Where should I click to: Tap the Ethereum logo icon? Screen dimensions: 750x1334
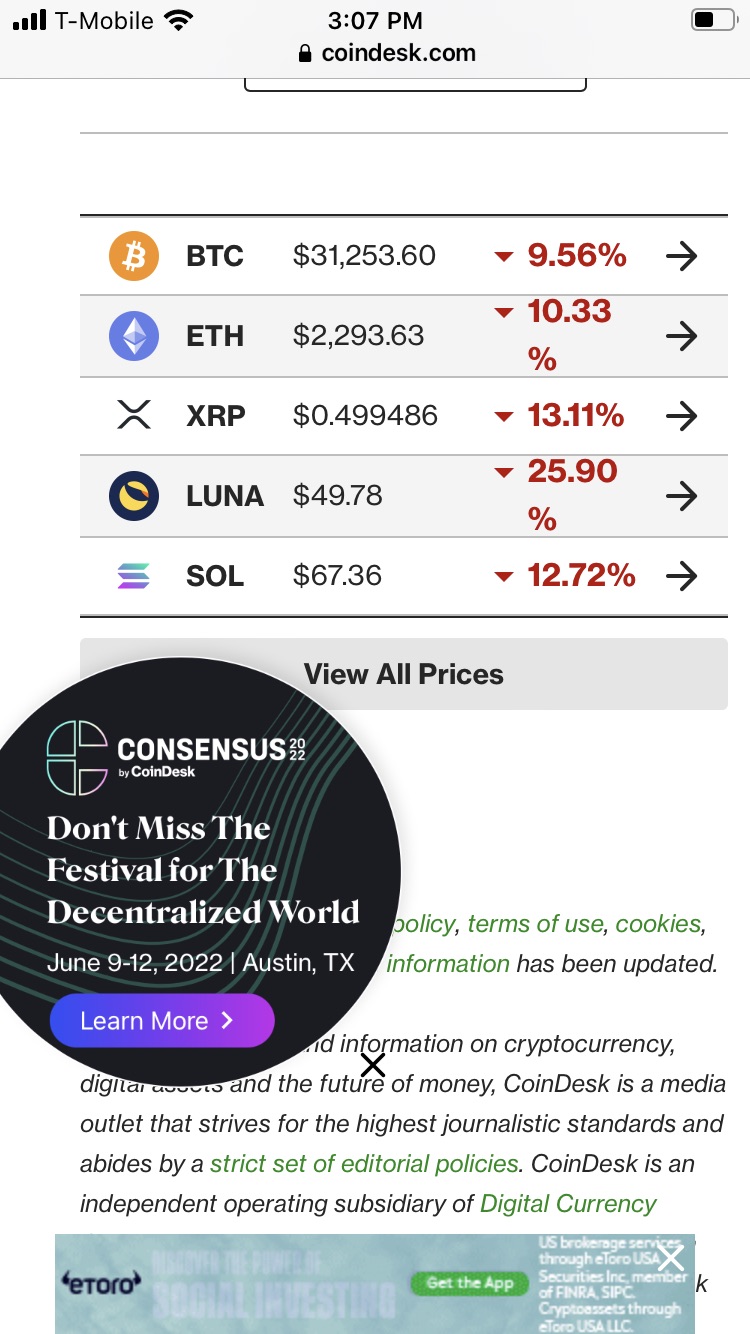coord(134,336)
